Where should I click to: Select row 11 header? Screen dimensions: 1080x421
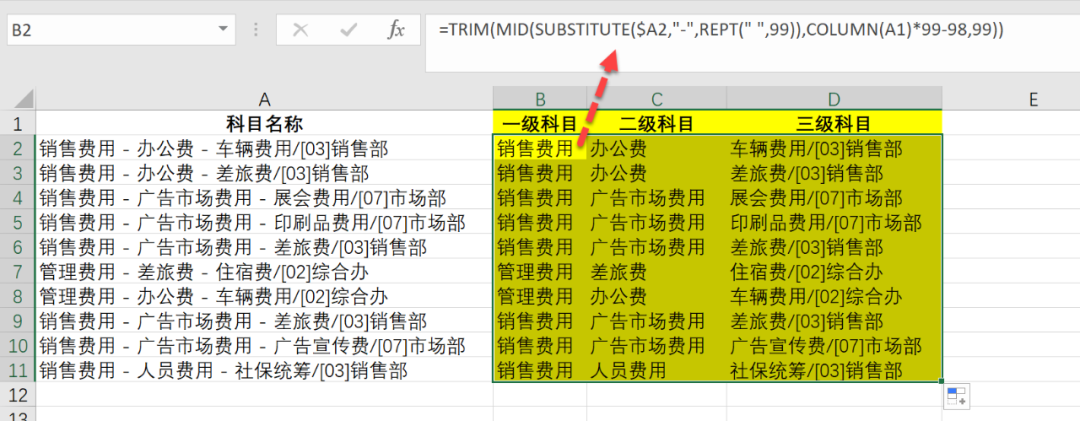tap(18, 371)
